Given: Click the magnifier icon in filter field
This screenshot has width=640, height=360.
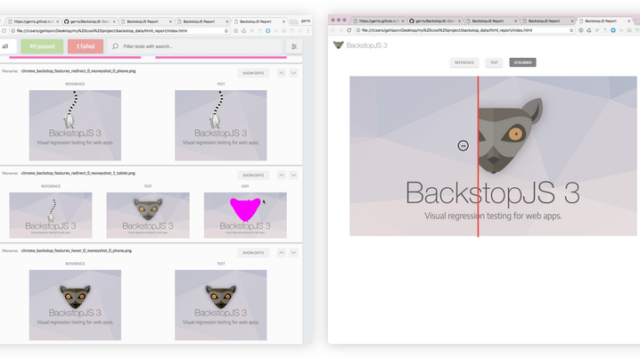Looking at the screenshot, I should coord(115,47).
